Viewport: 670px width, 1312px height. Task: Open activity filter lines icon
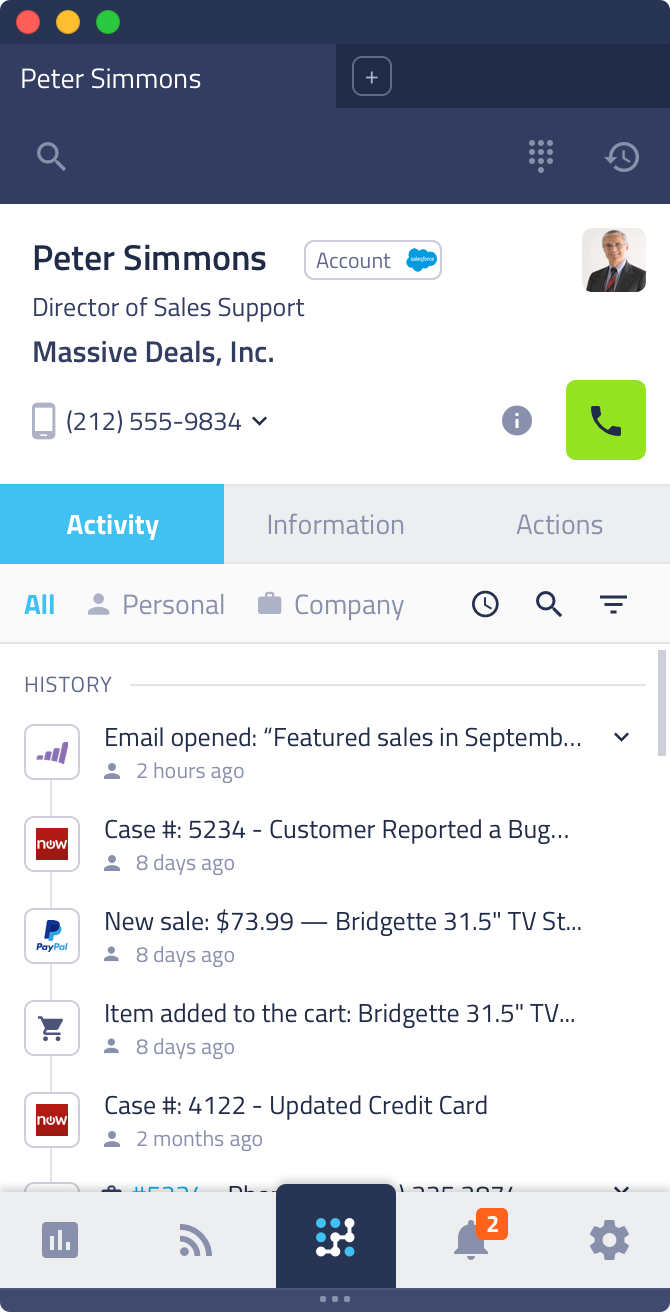(613, 604)
